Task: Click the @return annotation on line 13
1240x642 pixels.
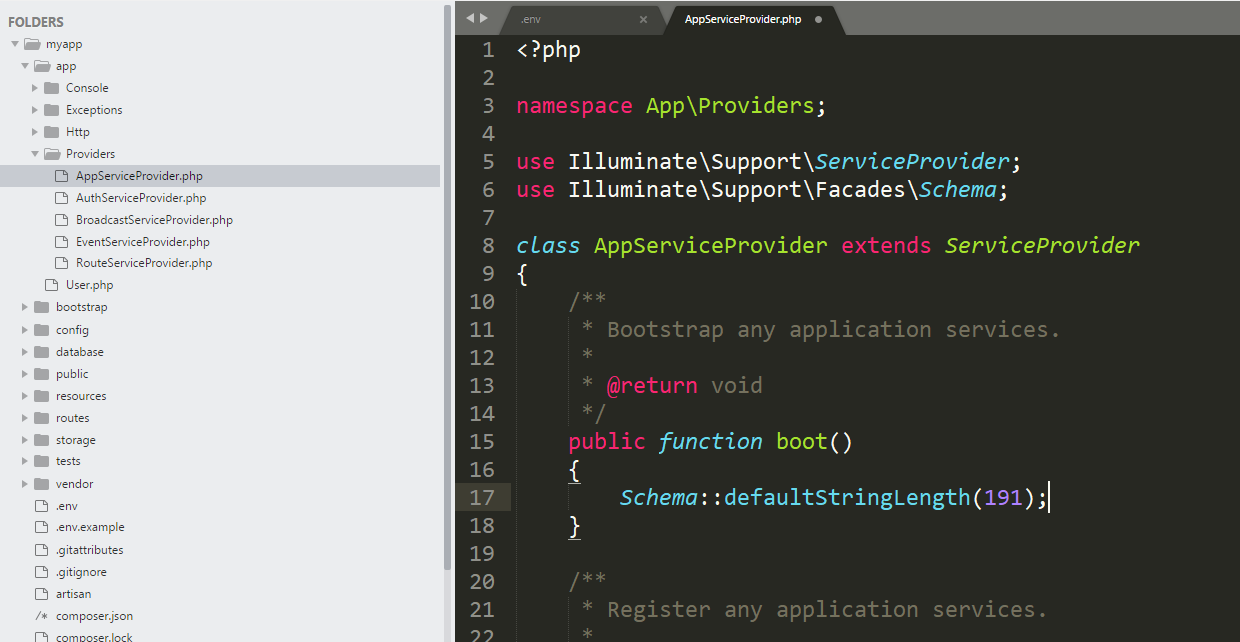Action: click(x=653, y=386)
